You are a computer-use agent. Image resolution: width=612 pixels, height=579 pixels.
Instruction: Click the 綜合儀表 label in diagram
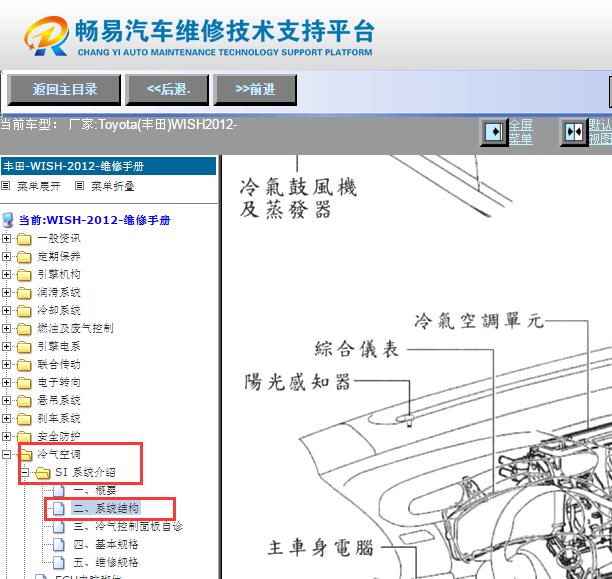[356, 349]
